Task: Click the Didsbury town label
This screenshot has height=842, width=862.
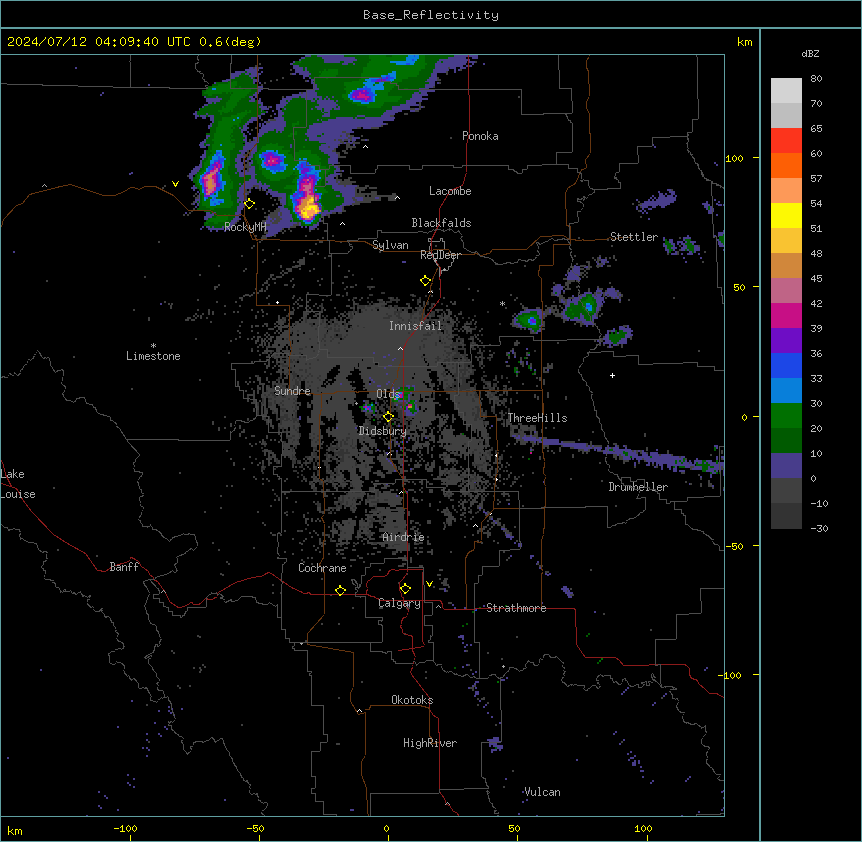Action: 383,431
